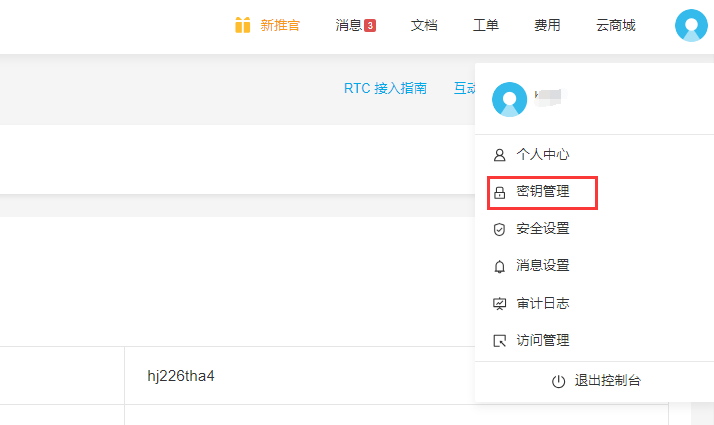This screenshot has height=425, width=714.
Task: Open the 消息 notifications badge
Action: coord(370,25)
